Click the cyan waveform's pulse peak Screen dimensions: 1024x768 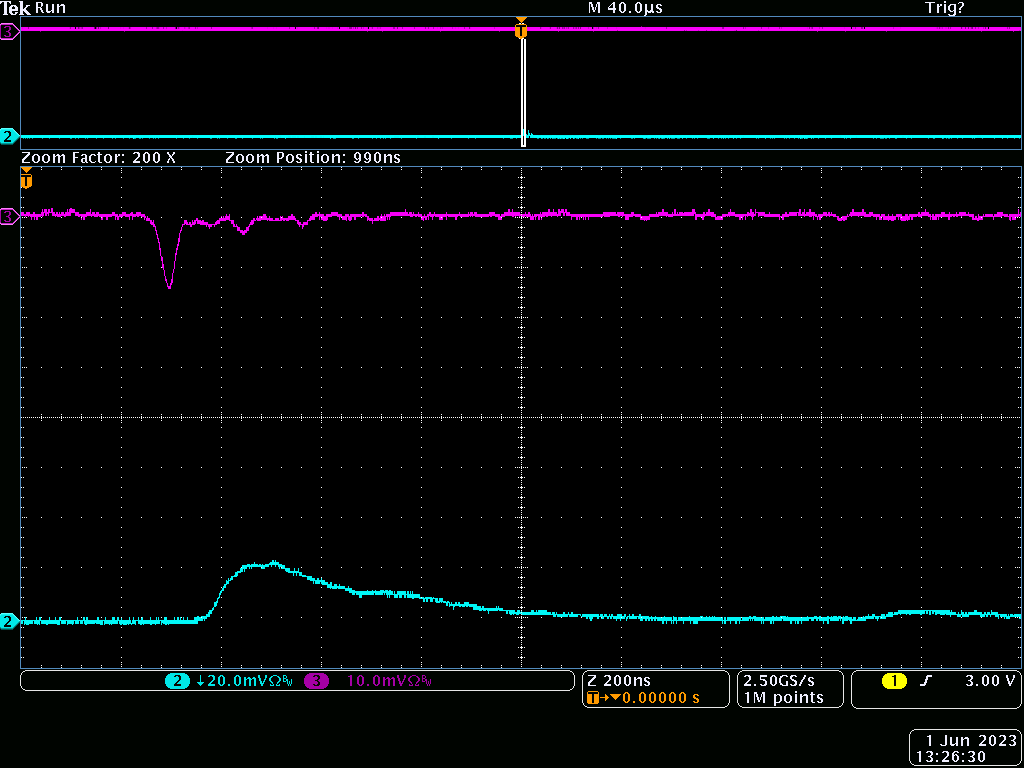click(x=273, y=562)
